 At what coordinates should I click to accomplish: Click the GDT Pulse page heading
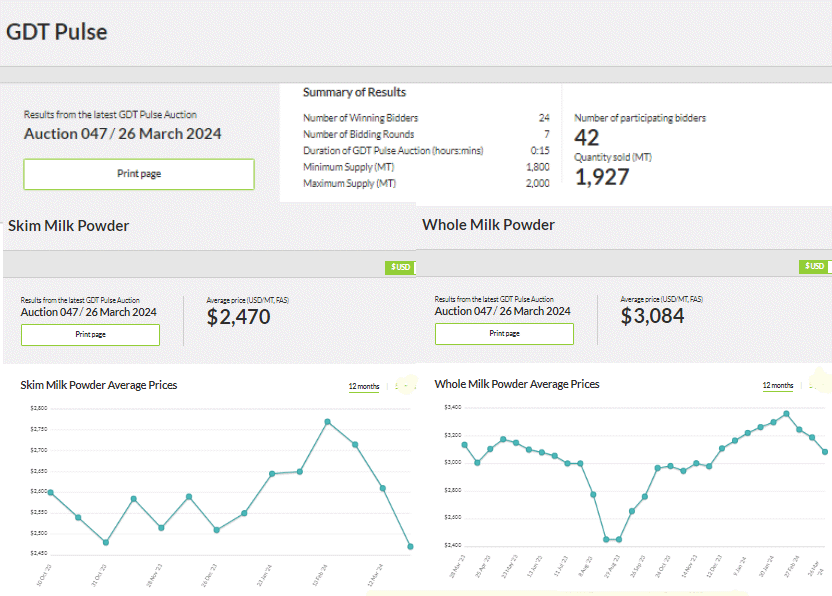(x=57, y=32)
